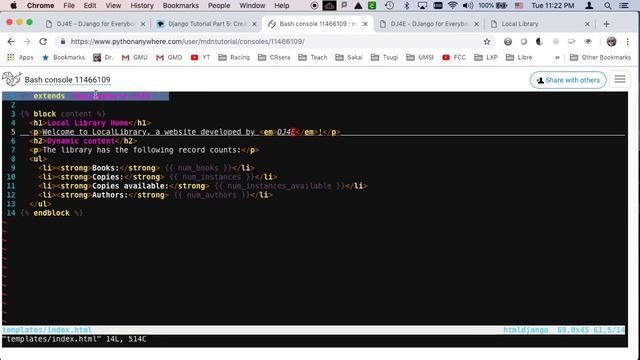640x360 pixels.
Task: Open the Bookmarks menu in menu bar
Action: 180,6
